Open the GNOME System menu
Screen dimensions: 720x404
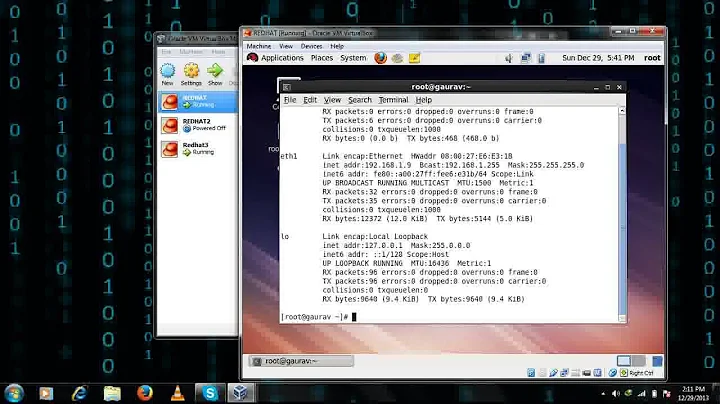point(353,58)
